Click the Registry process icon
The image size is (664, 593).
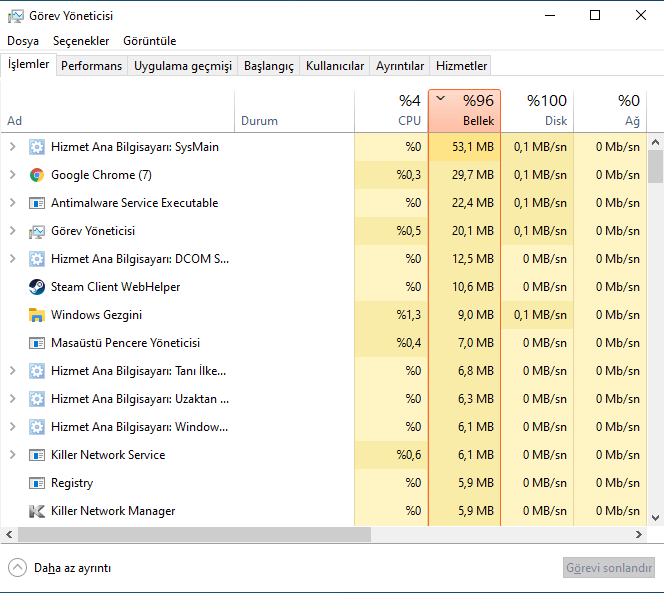click(37, 483)
